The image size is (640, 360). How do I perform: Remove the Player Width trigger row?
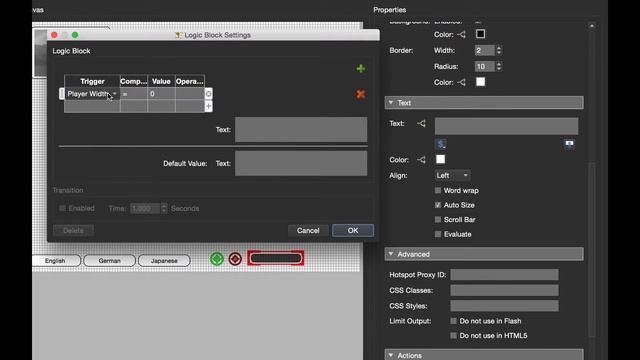[209, 94]
